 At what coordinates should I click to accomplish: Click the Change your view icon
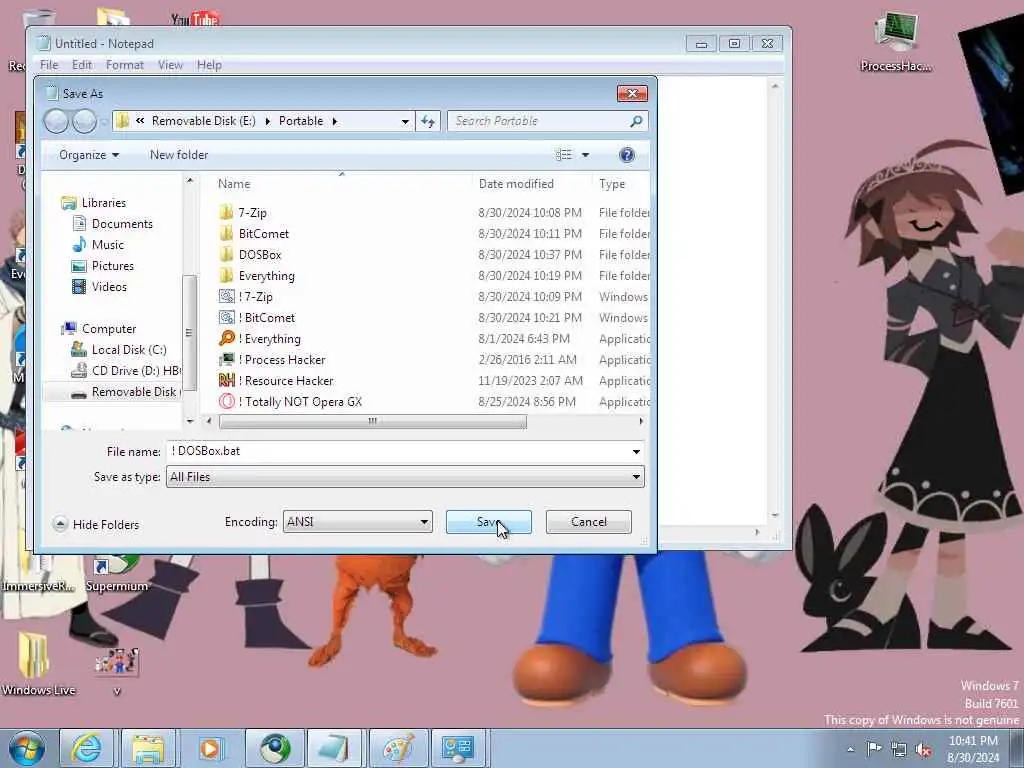pos(563,155)
